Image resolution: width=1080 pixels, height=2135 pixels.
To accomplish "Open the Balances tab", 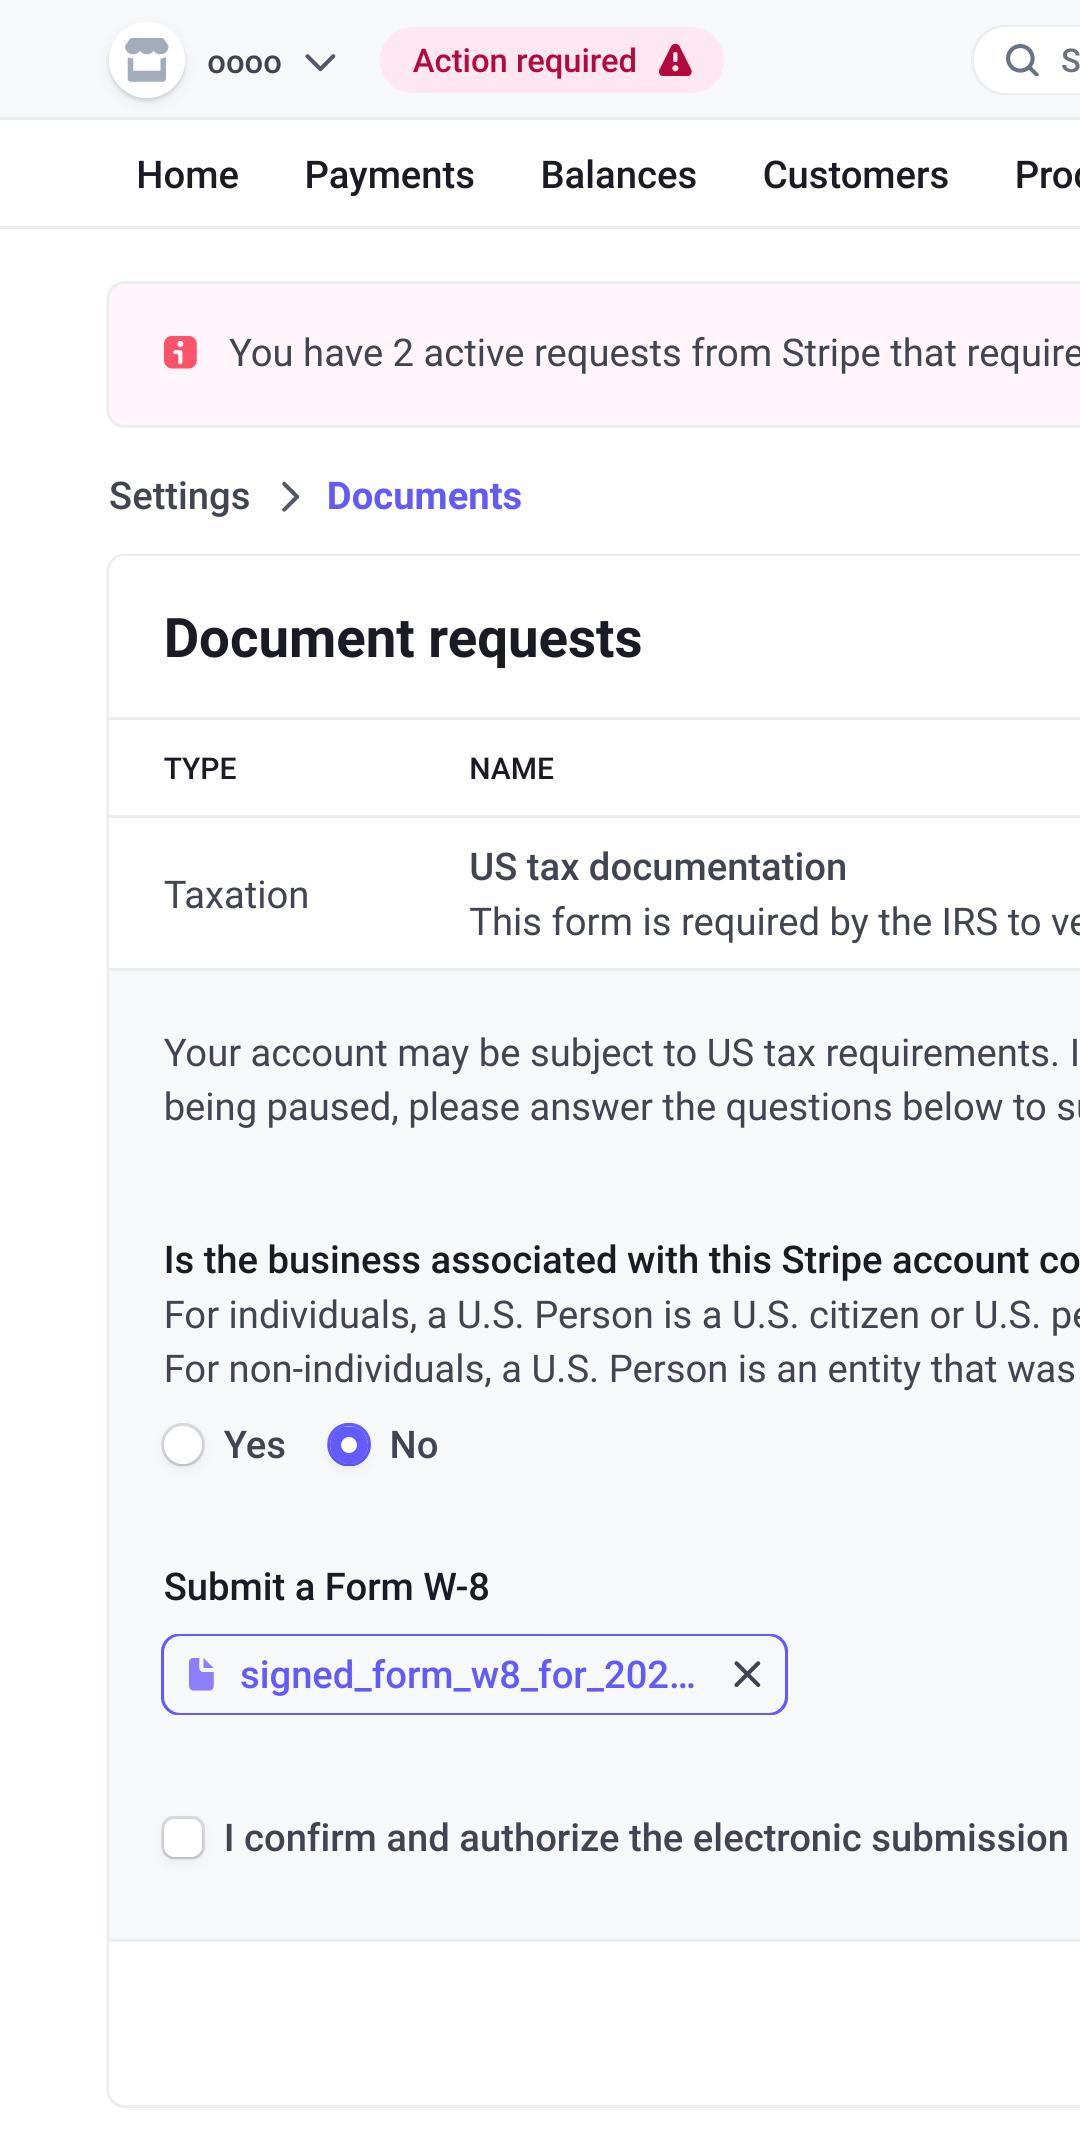I will [x=618, y=174].
